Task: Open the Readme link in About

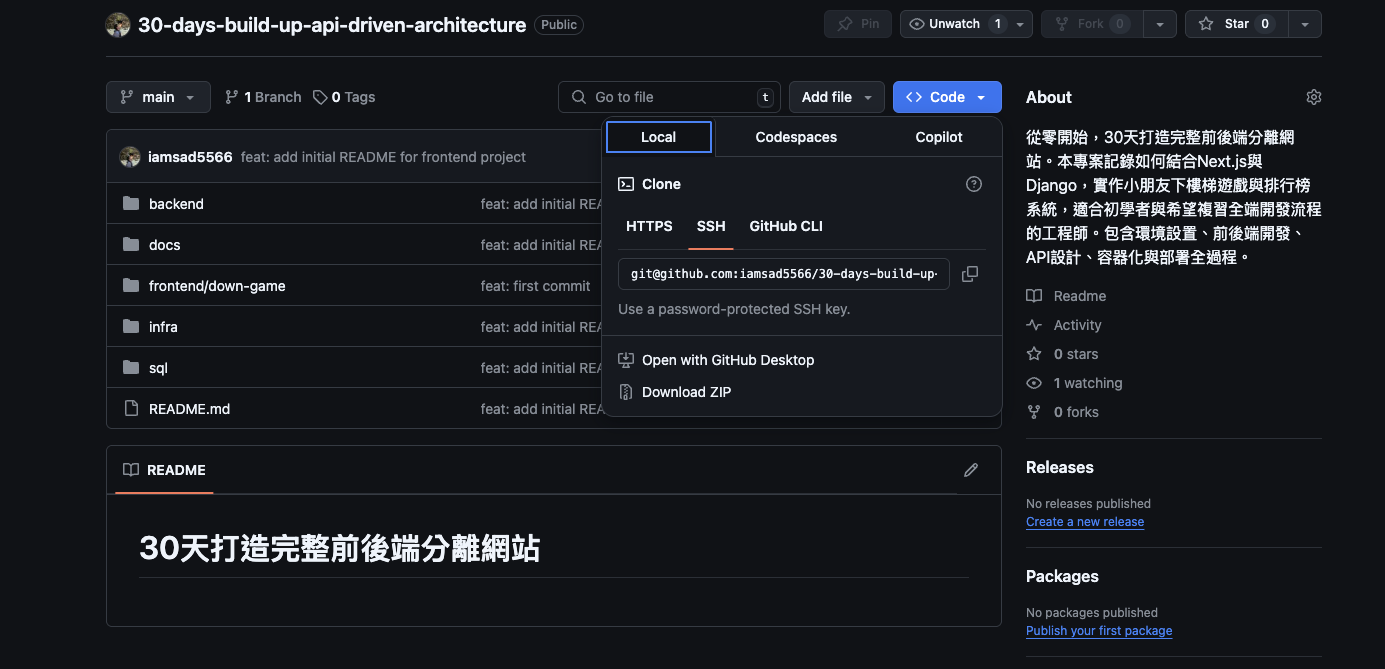Action: click(x=1066, y=296)
